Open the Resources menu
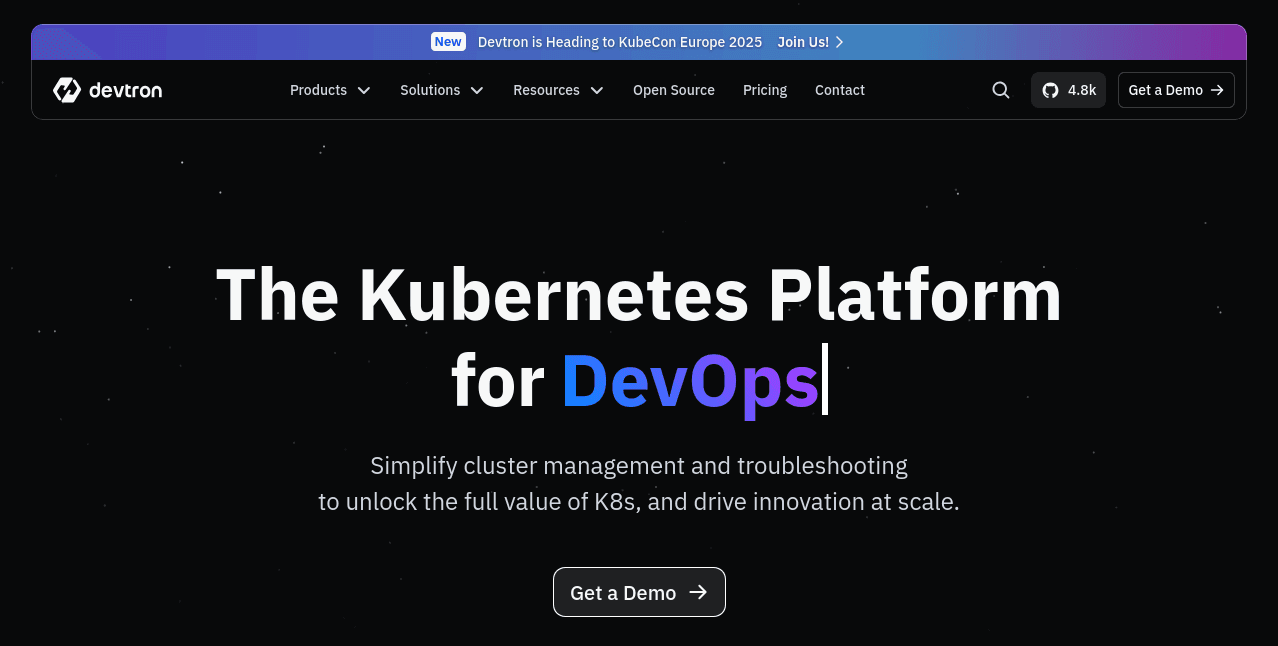 click(x=558, y=90)
